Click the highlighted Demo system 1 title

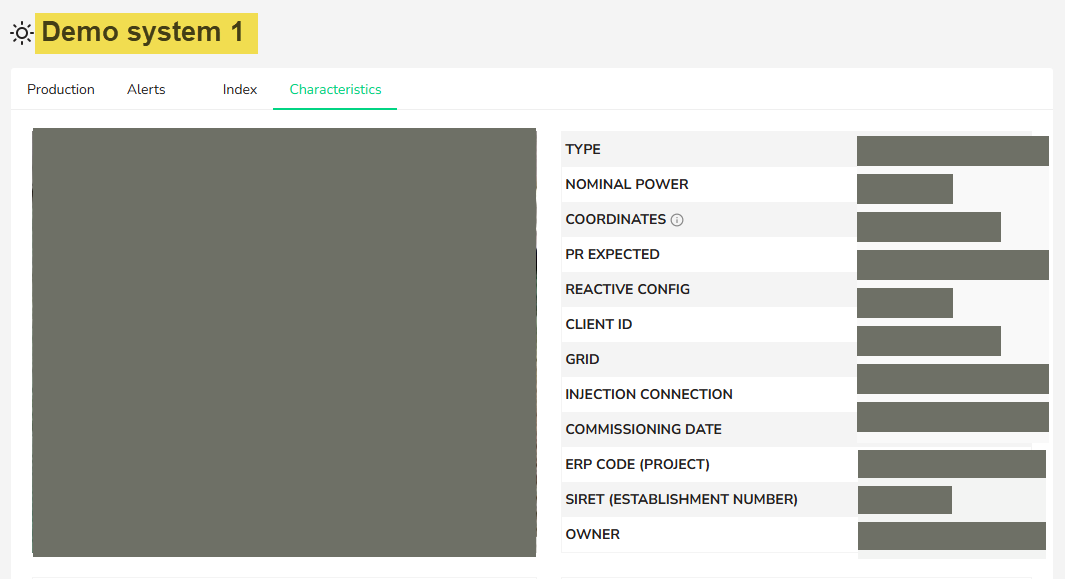tap(146, 32)
